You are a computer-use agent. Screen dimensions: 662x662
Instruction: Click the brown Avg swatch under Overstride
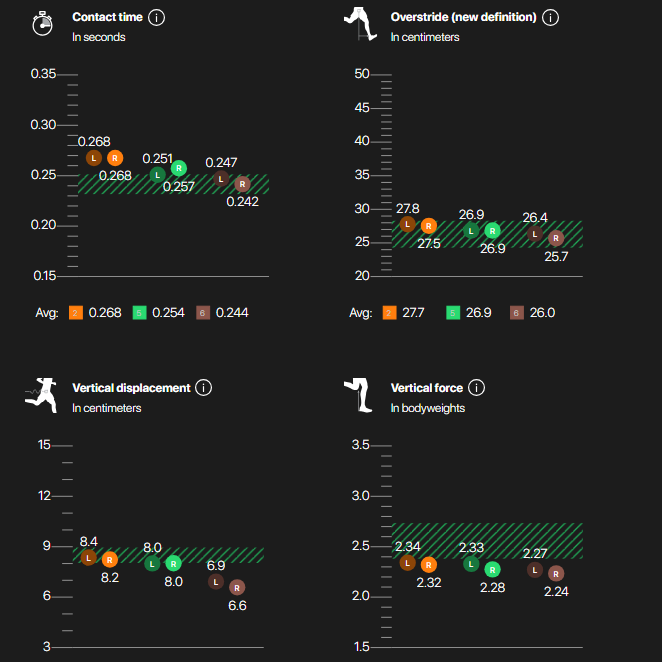pyautogui.click(x=517, y=313)
